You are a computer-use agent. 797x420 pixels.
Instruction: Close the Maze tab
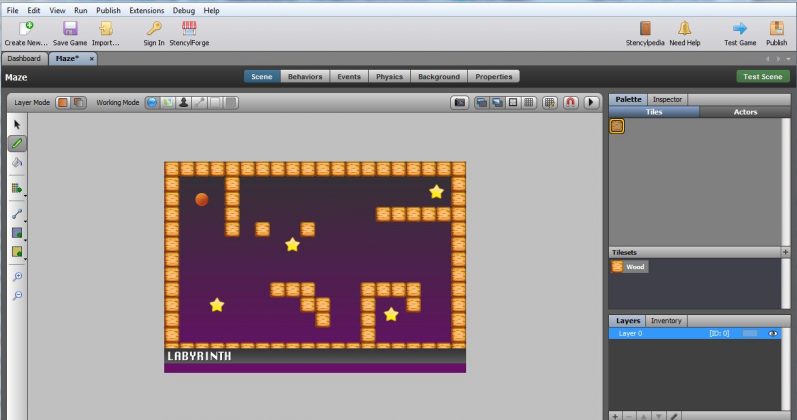coord(91,59)
